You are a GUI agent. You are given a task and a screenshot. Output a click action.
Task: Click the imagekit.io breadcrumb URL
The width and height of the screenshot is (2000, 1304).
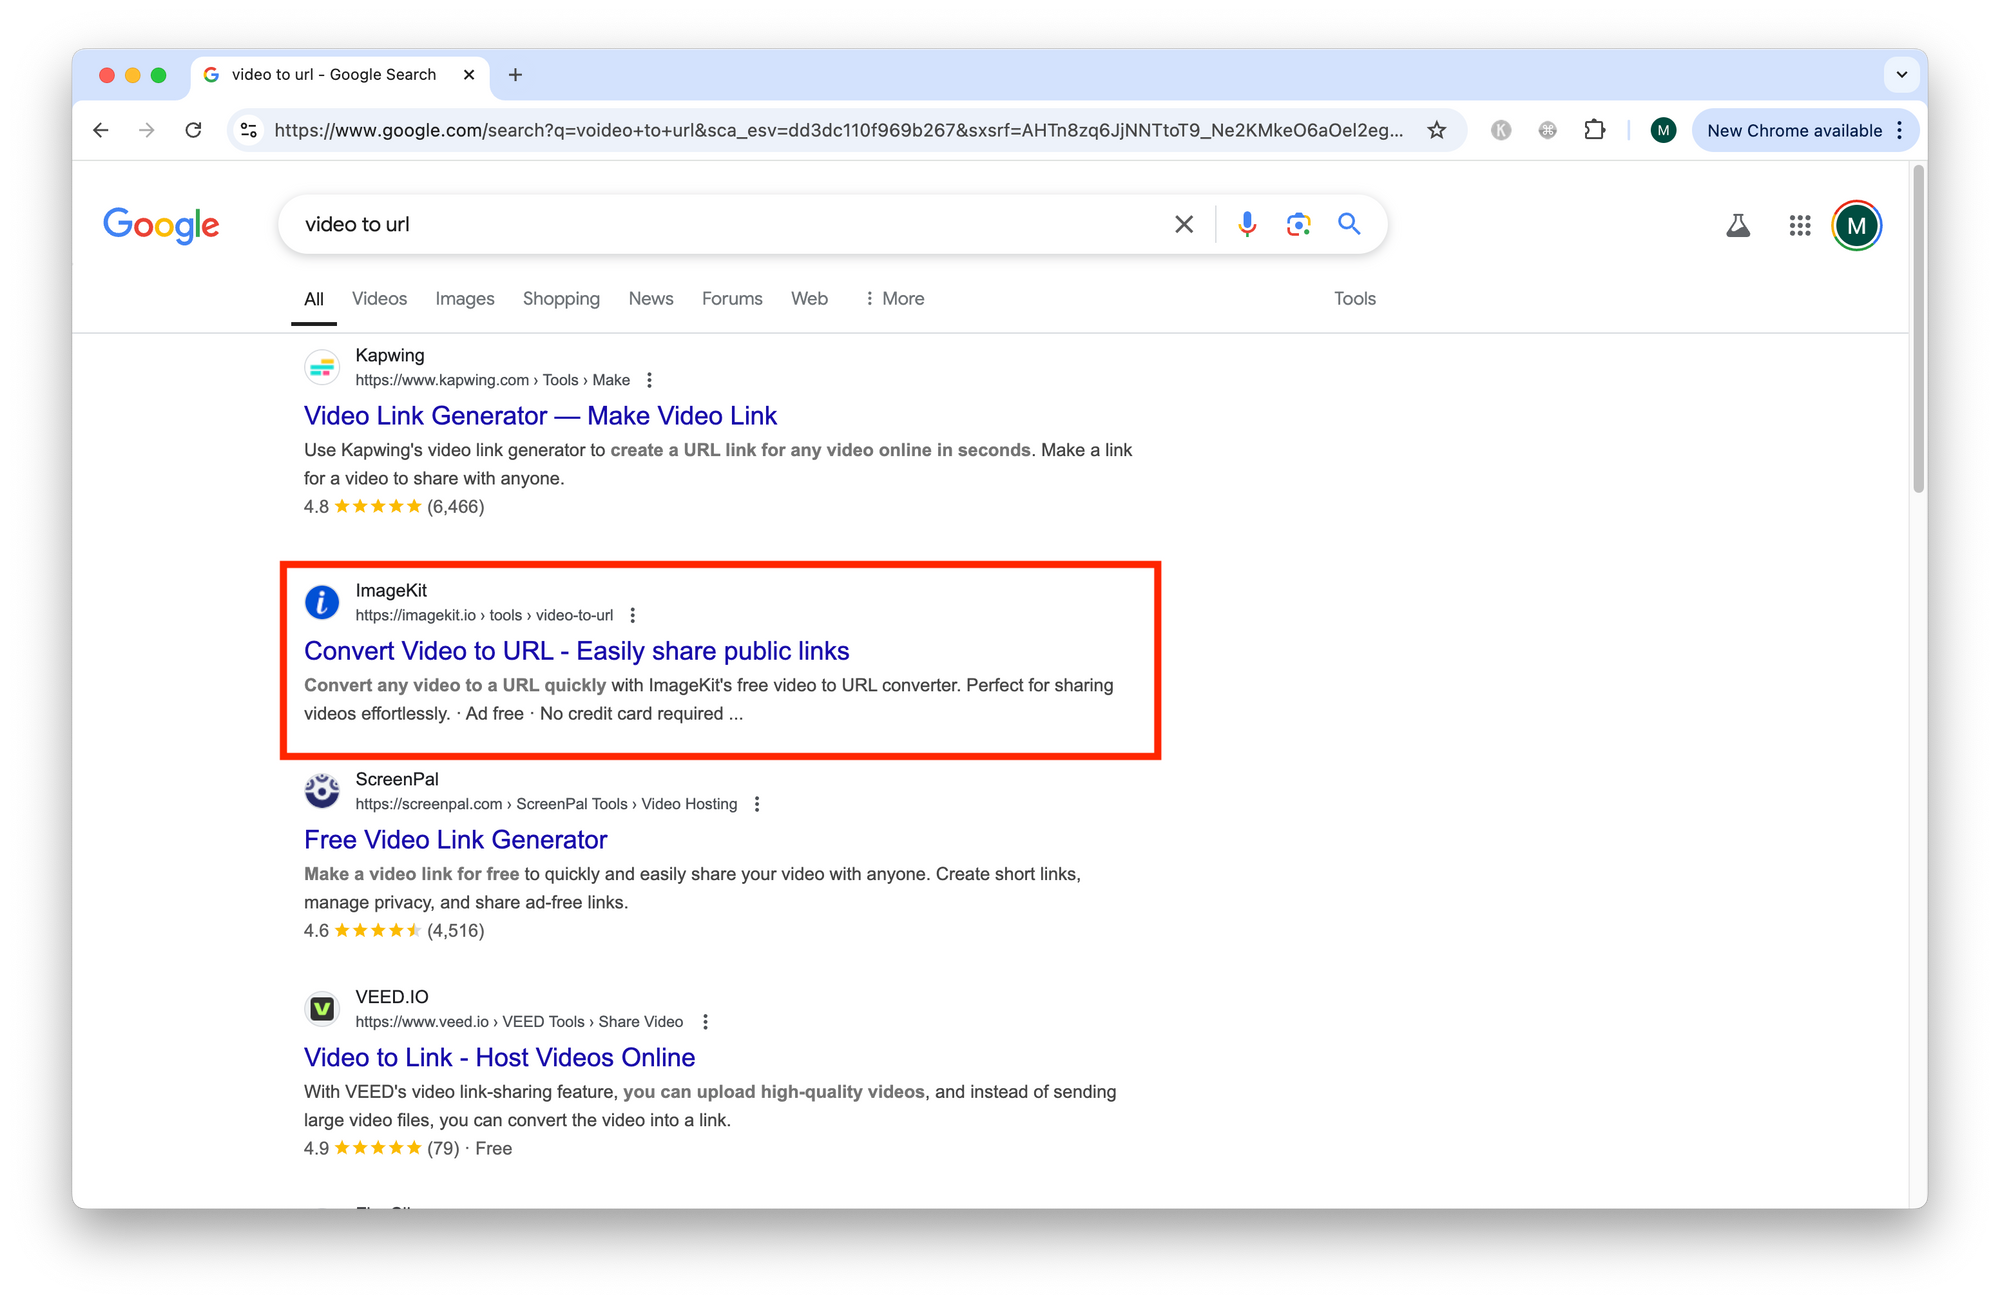tap(484, 615)
